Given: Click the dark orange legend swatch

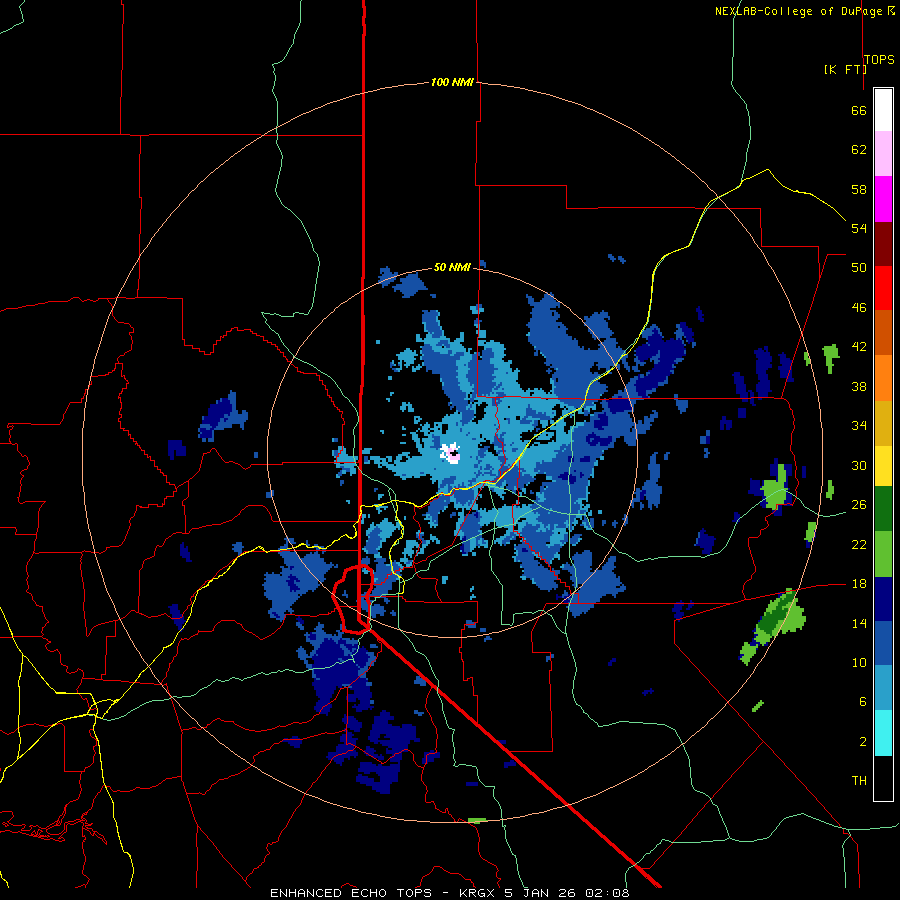Looking at the screenshot, I should (x=883, y=332).
